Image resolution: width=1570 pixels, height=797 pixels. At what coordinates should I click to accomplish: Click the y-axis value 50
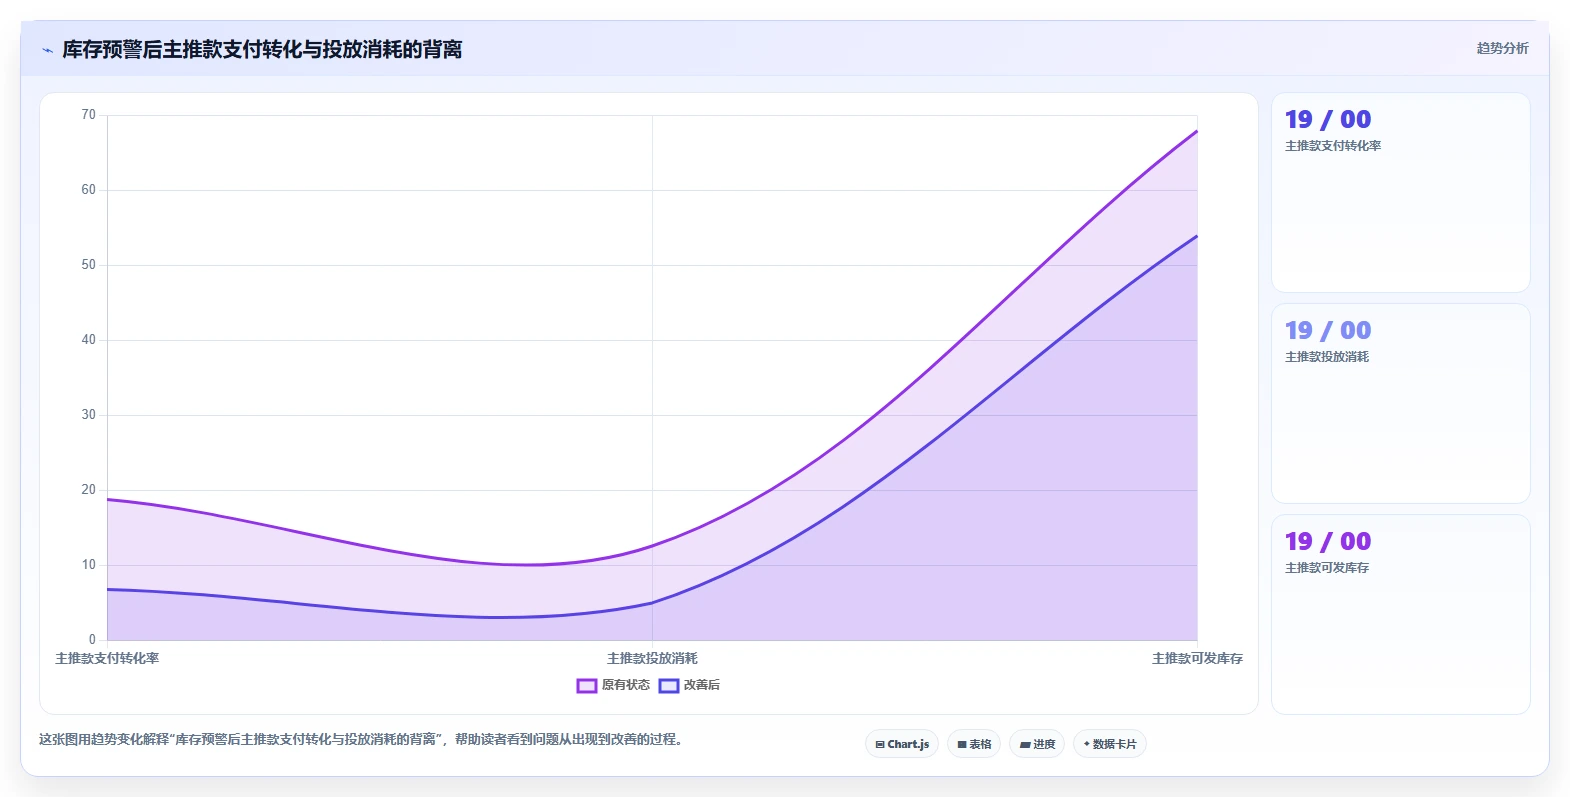click(x=89, y=265)
